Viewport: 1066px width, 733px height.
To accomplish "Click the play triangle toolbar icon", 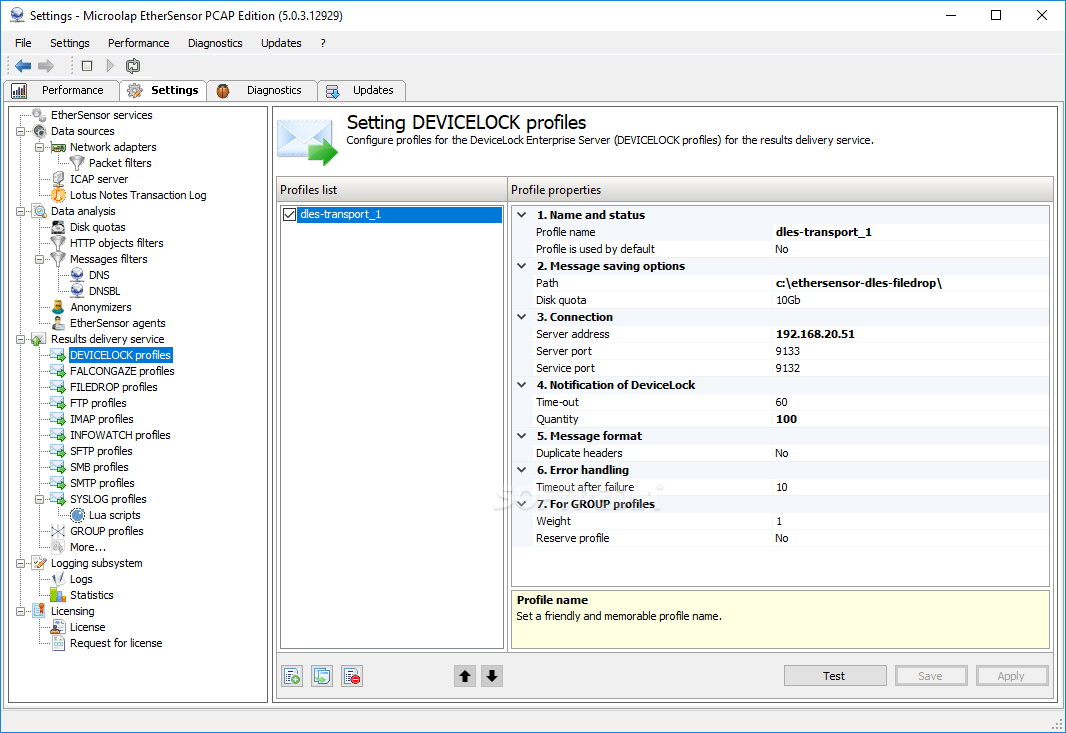I will 110,66.
